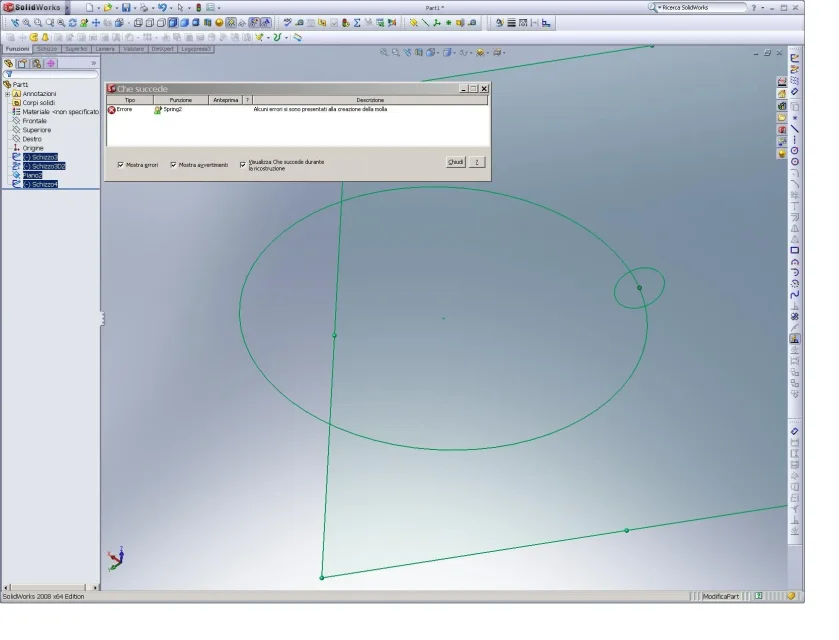Switch to the Funzioni tab
839x640 pixels.
point(17,49)
